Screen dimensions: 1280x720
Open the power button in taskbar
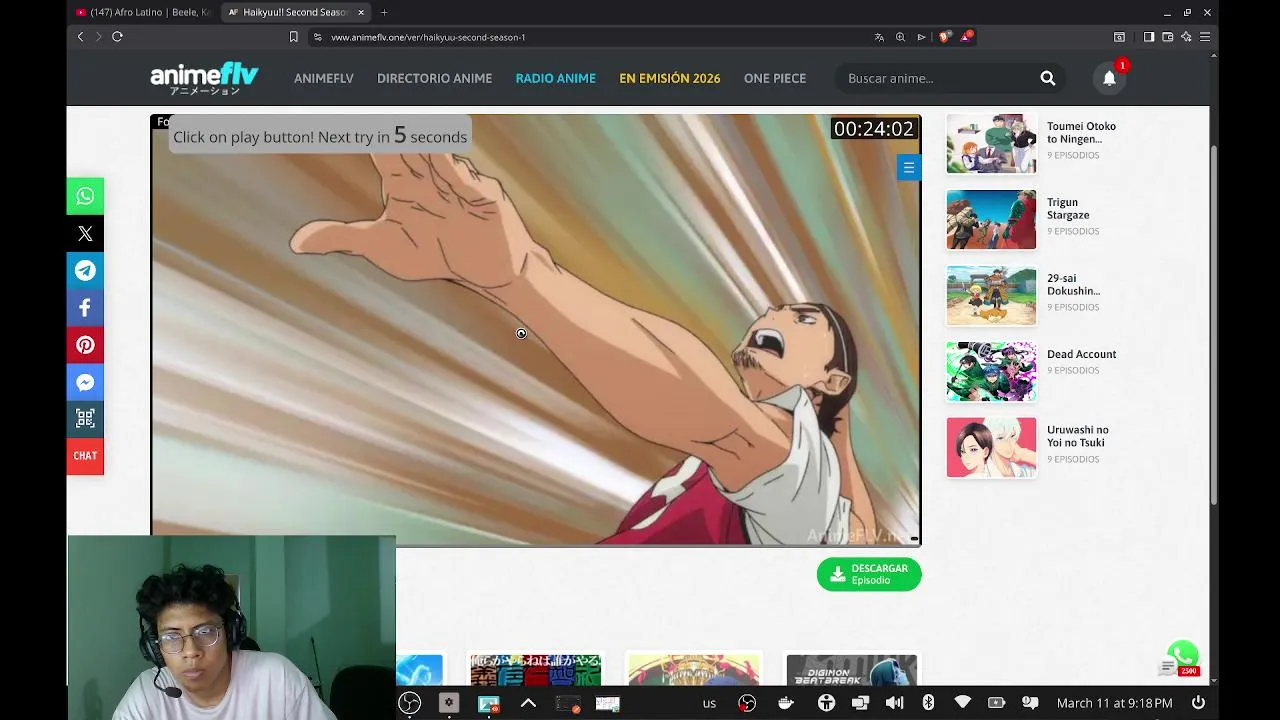[1198, 703]
